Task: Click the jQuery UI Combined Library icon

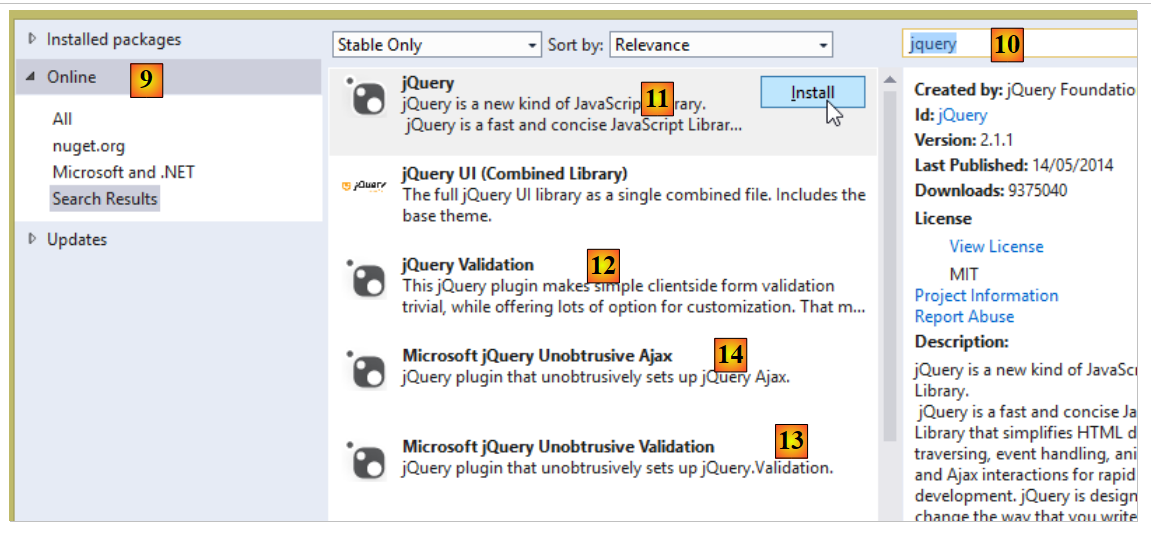Action: click(x=364, y=186)
